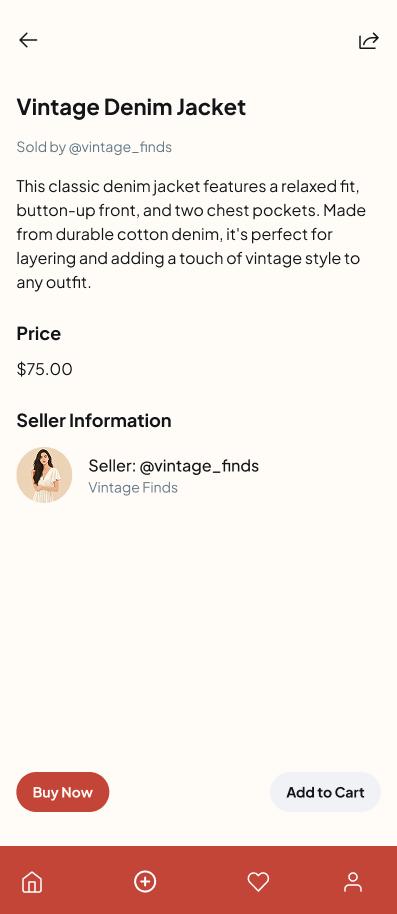Open favorites with the heart icon

[258, 881]
